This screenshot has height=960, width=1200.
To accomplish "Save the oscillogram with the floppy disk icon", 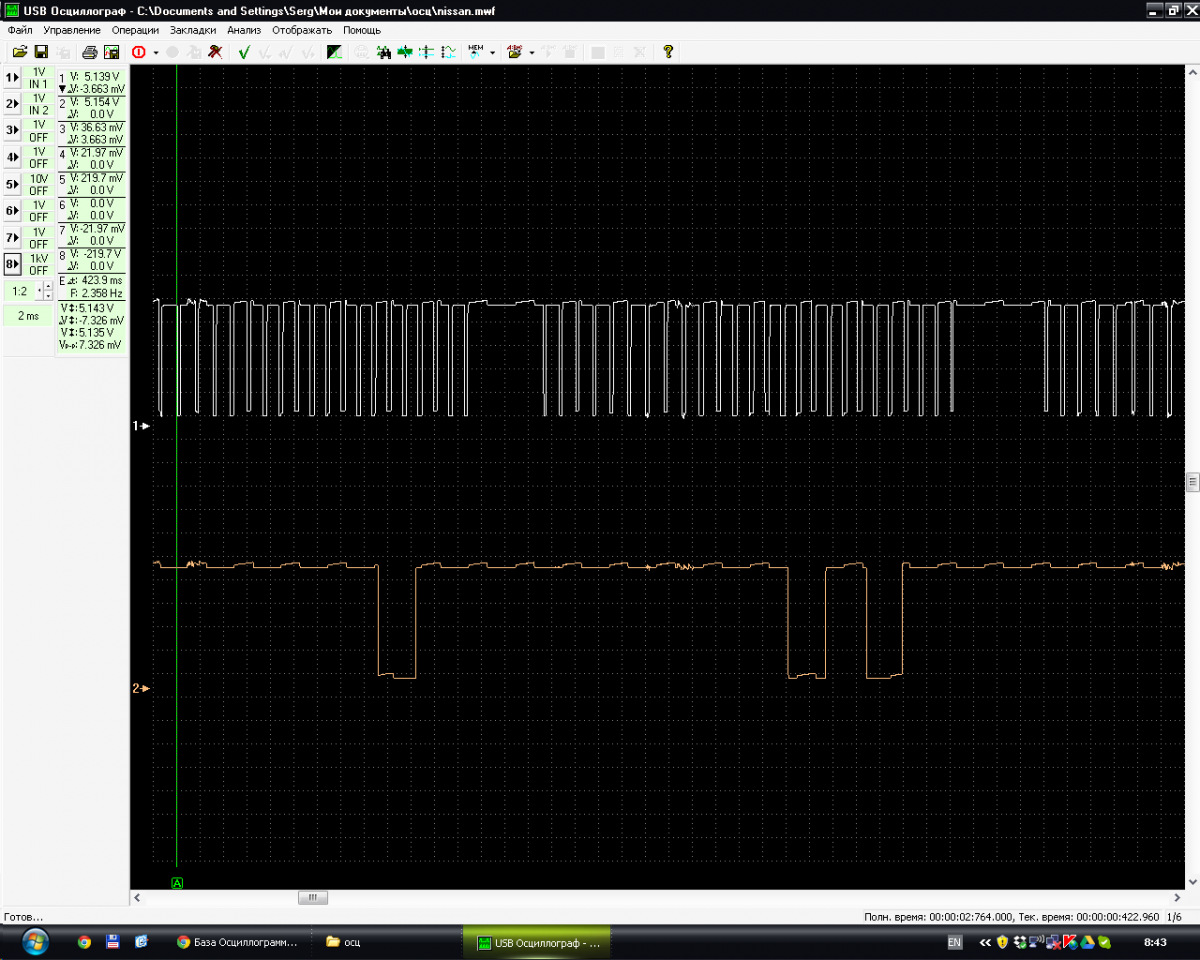I will 41,51.
